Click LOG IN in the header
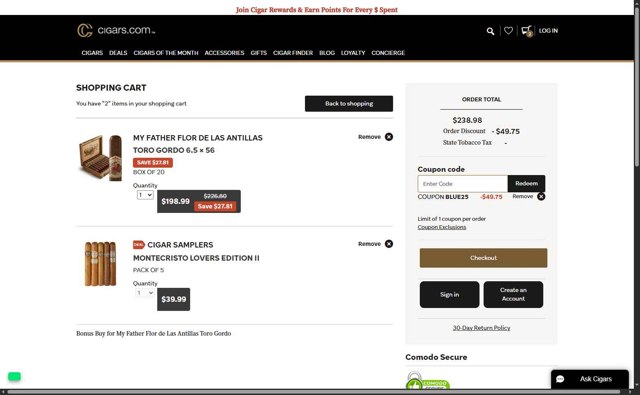640x395 pixels. click(548, 31)
